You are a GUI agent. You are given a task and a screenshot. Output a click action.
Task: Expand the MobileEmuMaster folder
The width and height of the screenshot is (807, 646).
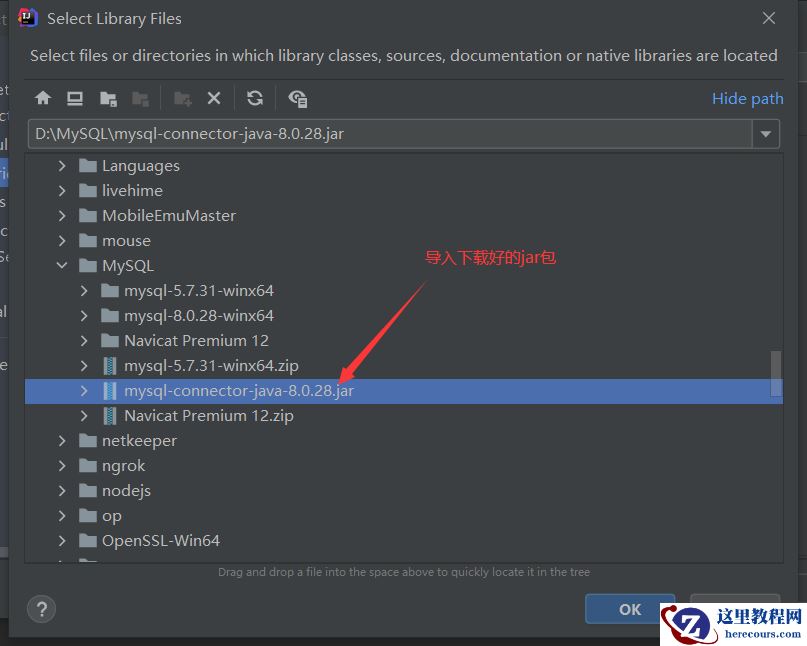pyautogui.click(x=62, y=216)
